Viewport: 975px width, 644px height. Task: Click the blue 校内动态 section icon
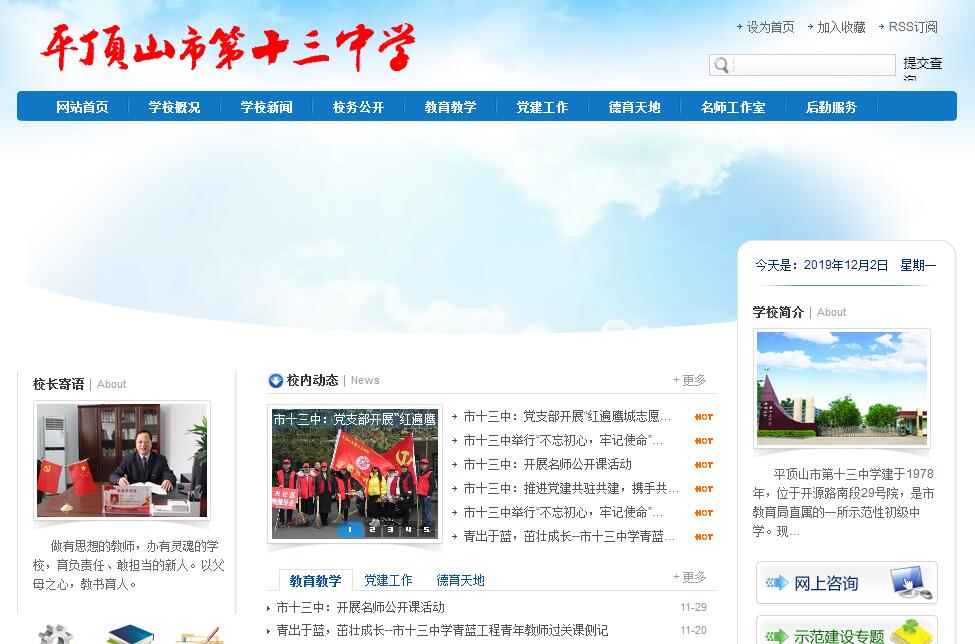click(276, 380)
